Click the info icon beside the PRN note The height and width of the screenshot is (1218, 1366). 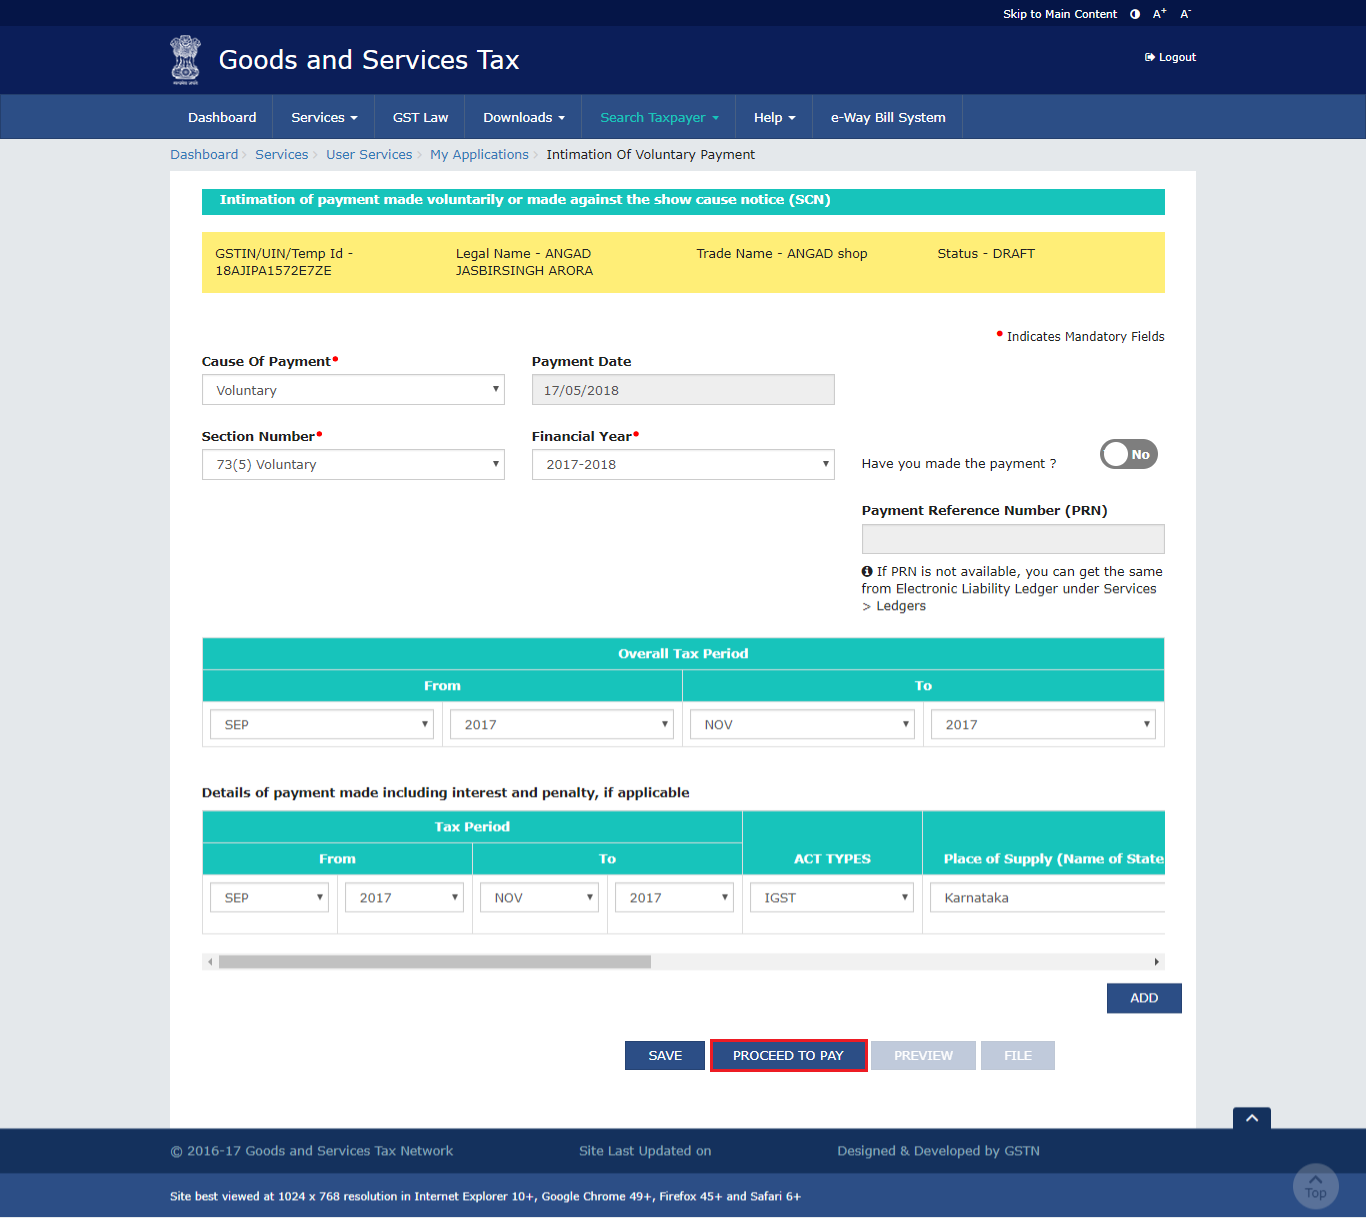pyautogui.click(x=867, y=571)
